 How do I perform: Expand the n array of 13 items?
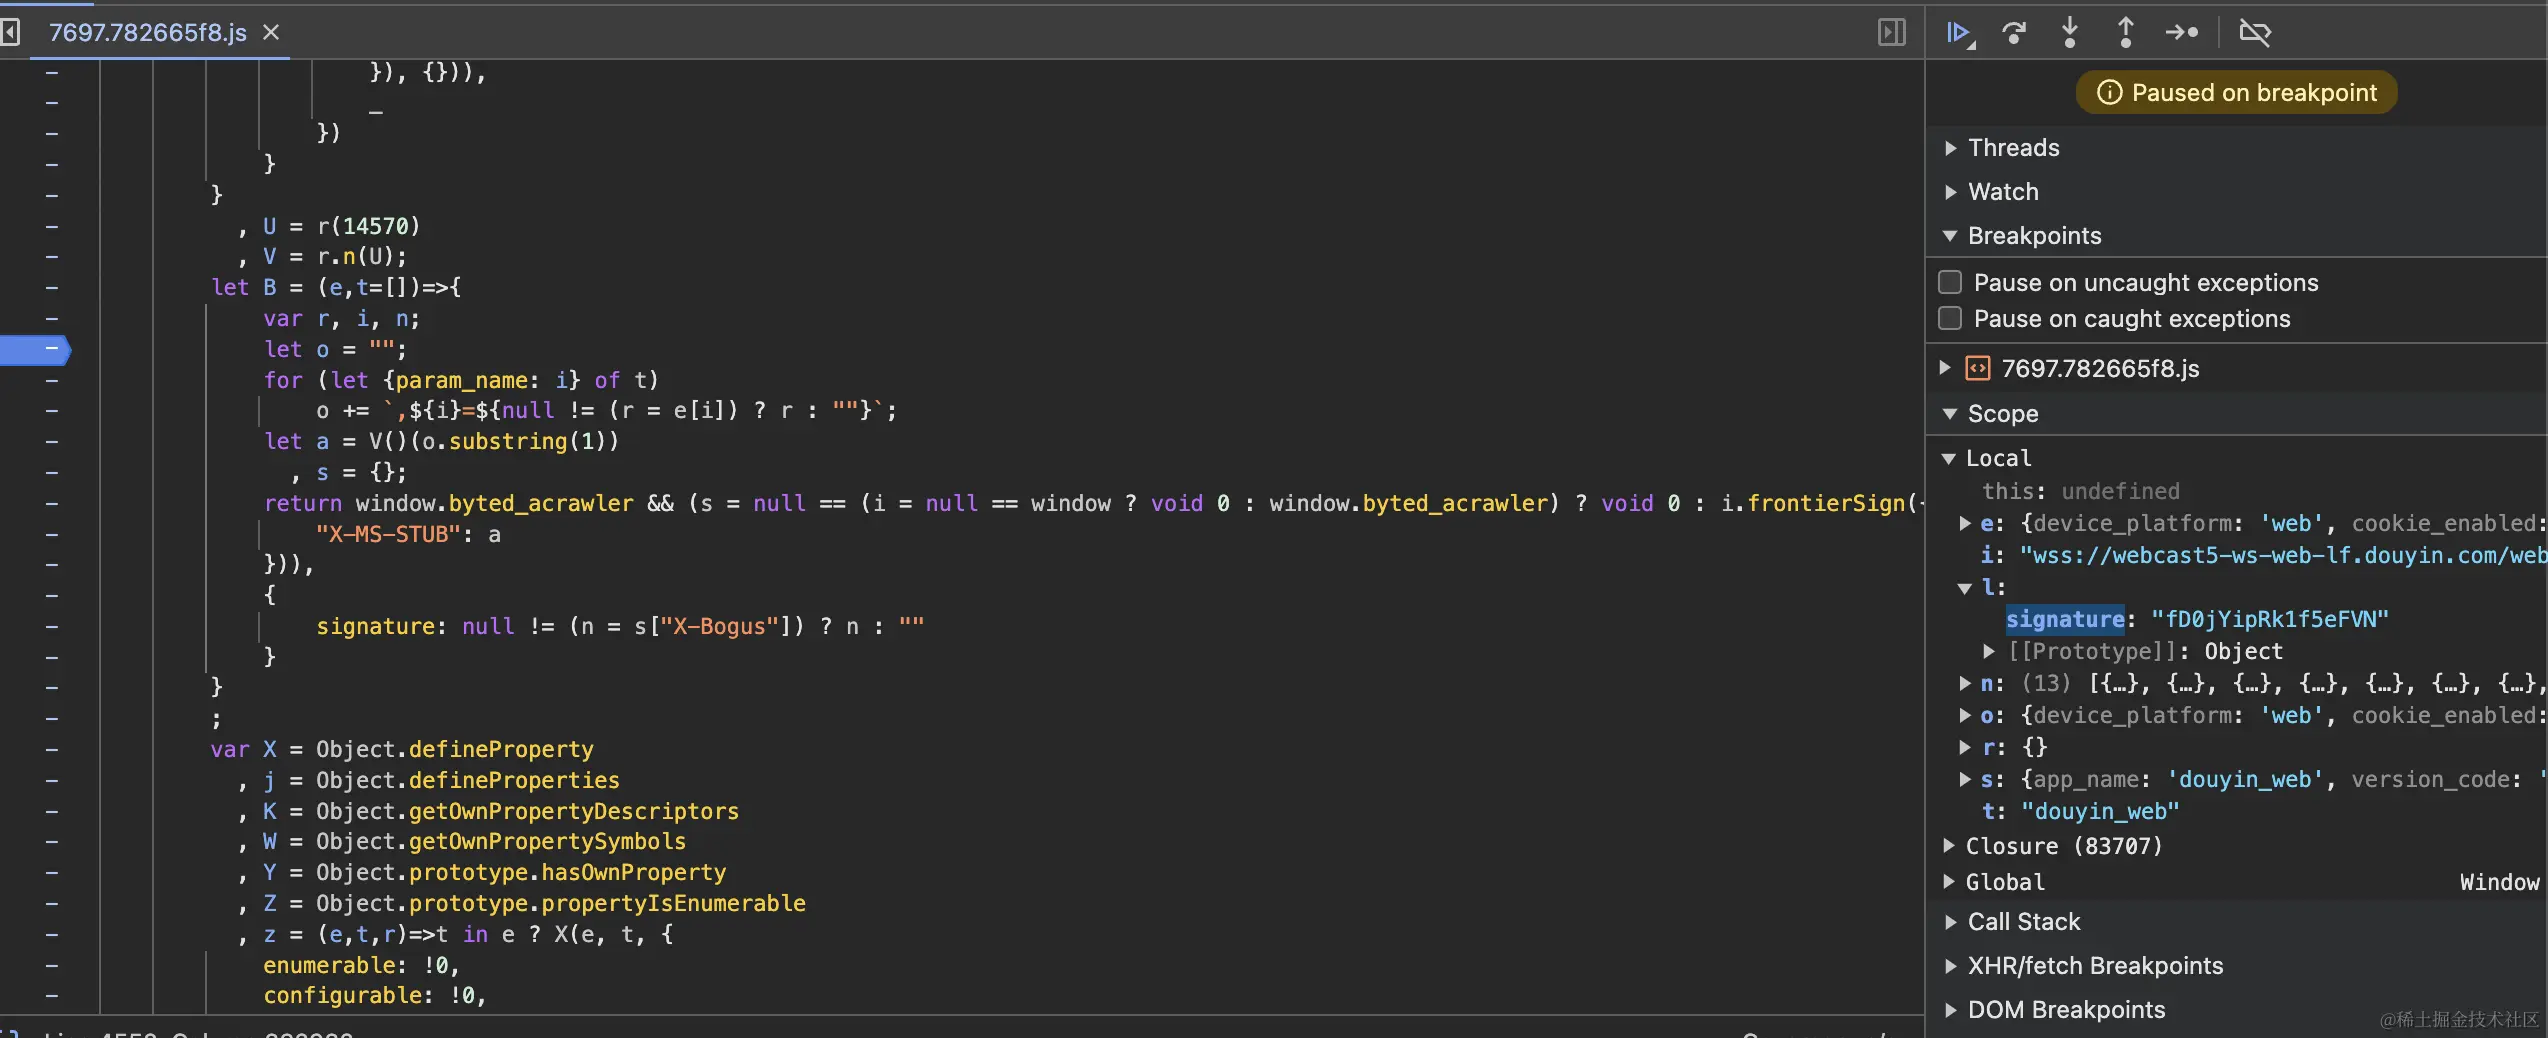[x=1966, y=683]
